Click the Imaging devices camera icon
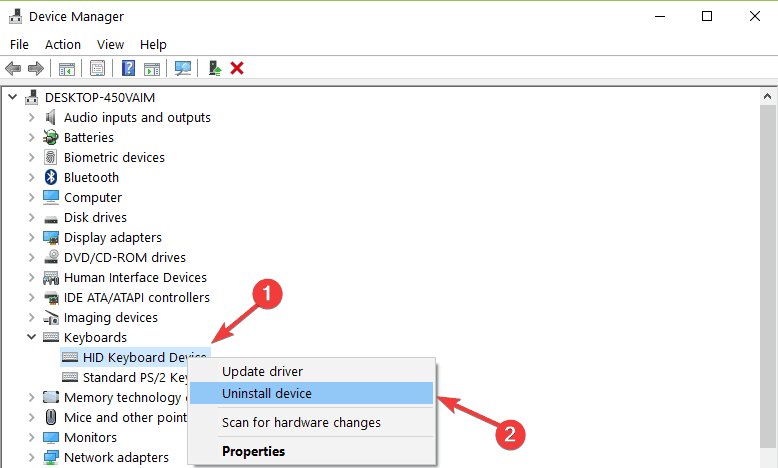This screenshot has height=468, width=778. pyautogui.click(x=51, y=317)
